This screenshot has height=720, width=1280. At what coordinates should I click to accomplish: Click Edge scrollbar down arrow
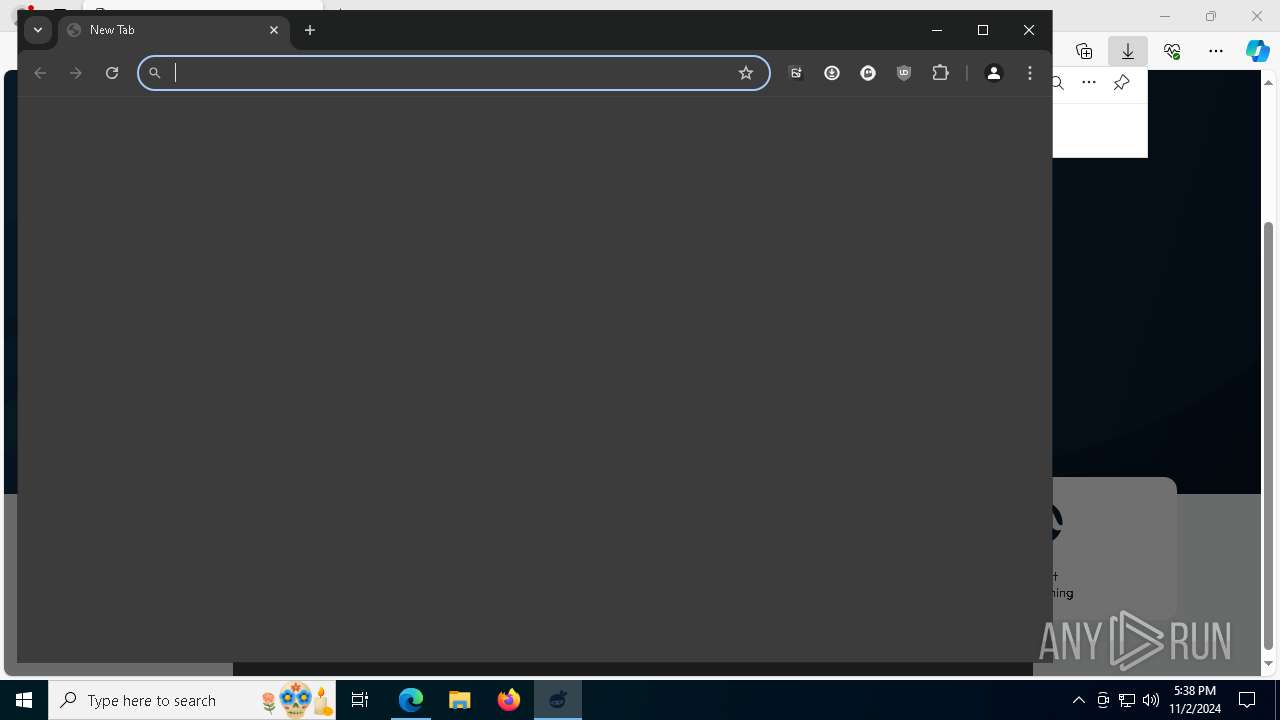[1269, 664]
